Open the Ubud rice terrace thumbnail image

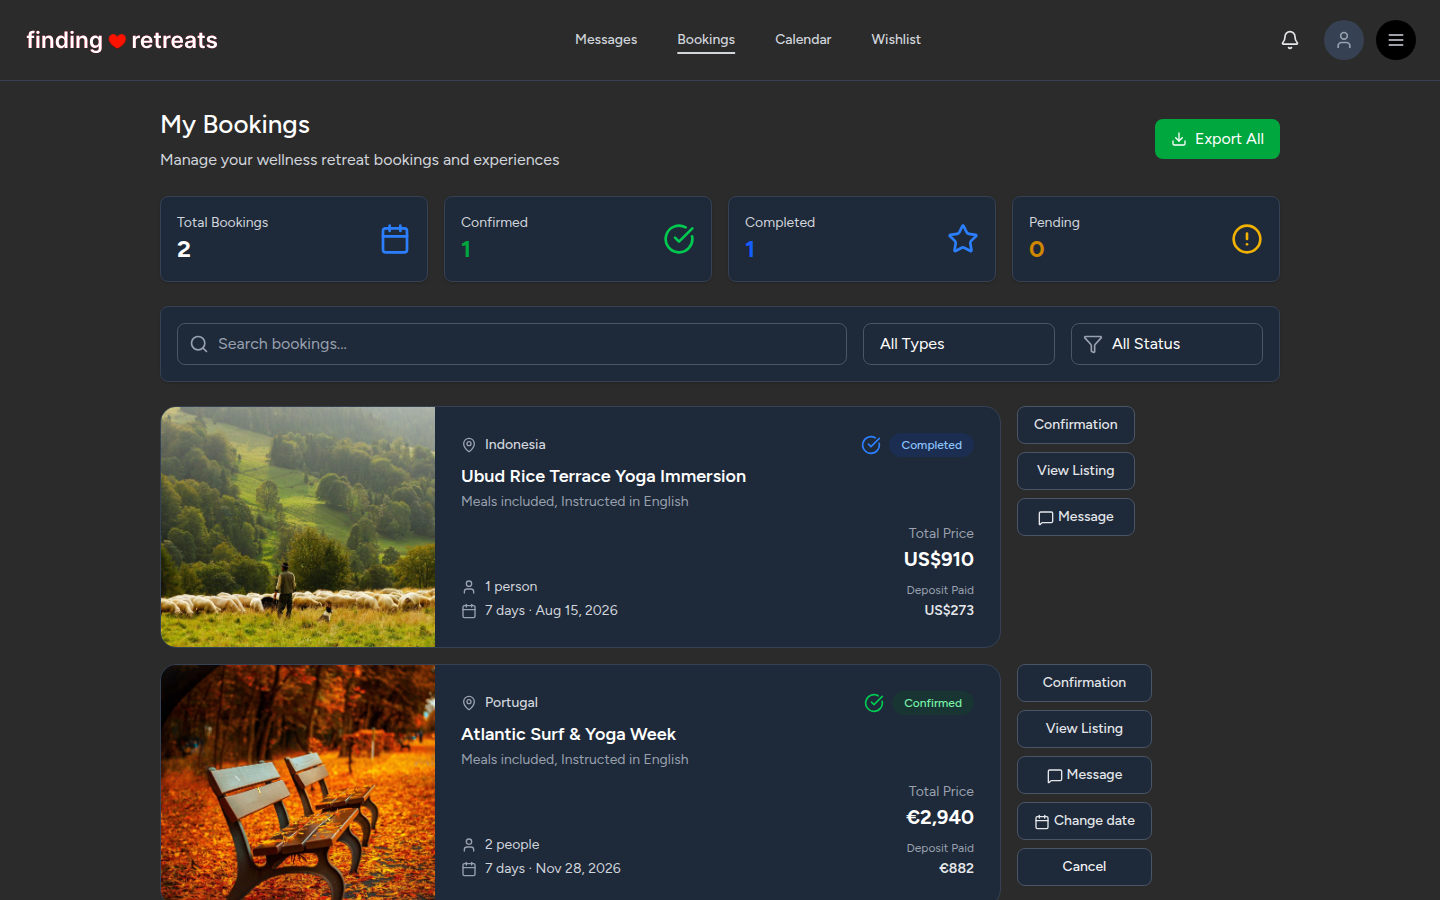tap(298, 527)
